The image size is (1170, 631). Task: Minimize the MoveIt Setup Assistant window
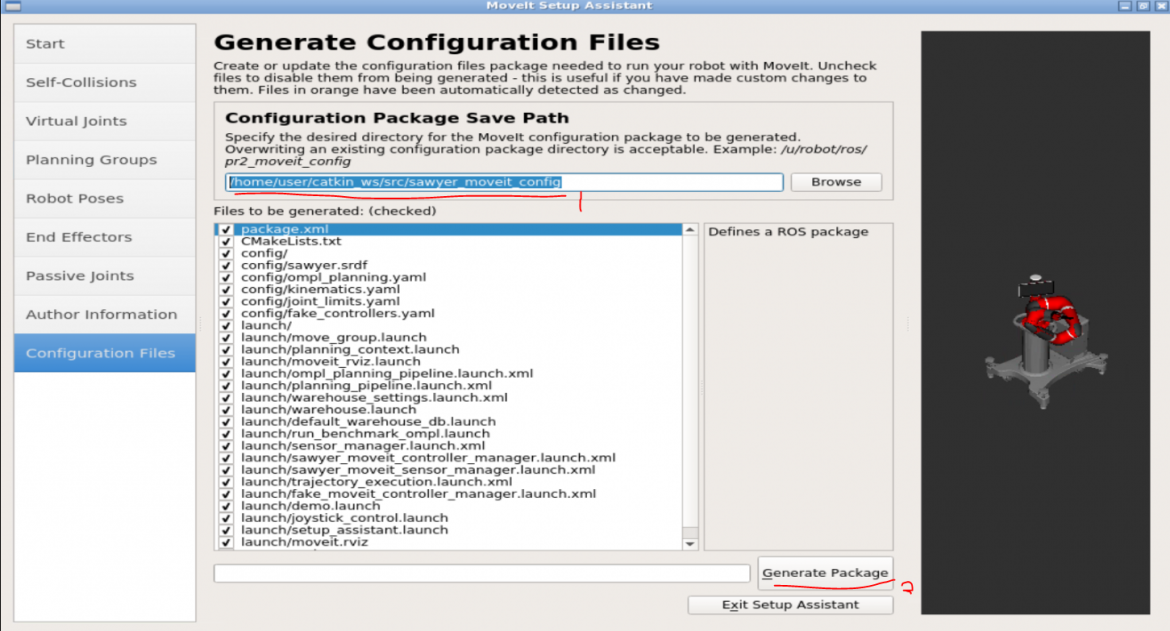1124,5
